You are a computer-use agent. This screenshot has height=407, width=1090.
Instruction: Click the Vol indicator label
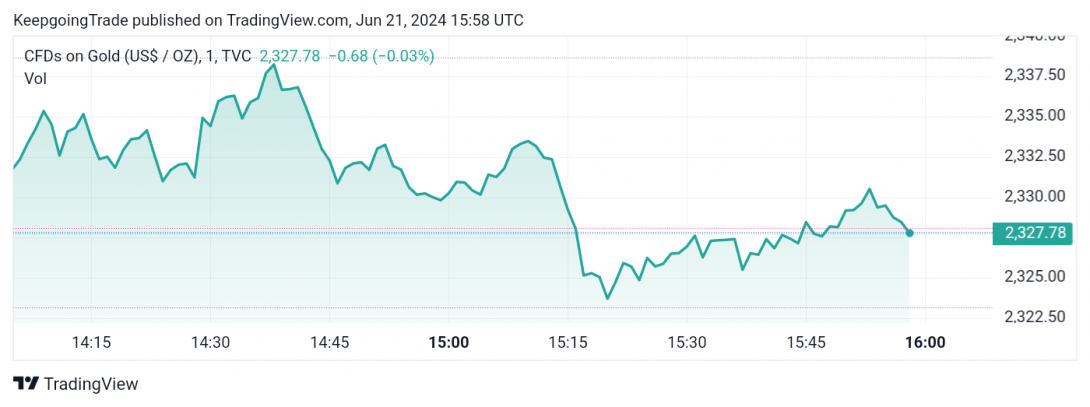[35, 79]
